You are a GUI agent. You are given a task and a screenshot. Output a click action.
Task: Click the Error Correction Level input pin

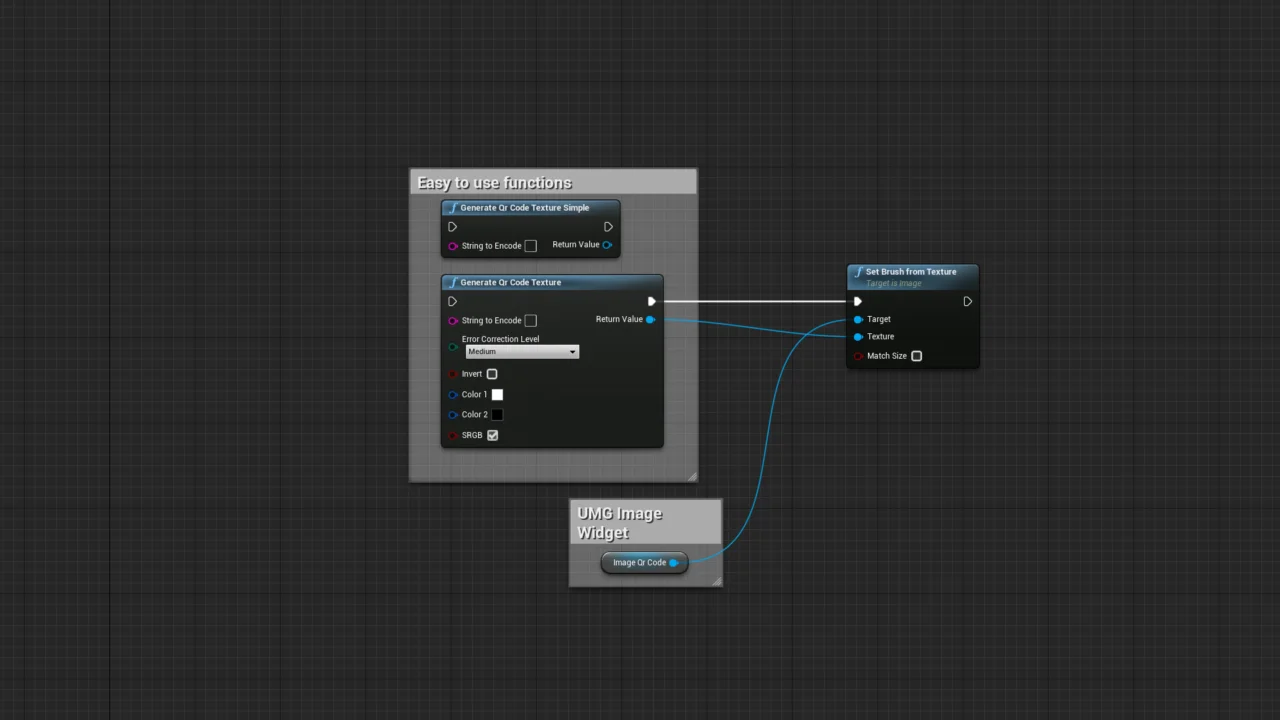click(453, 347)
